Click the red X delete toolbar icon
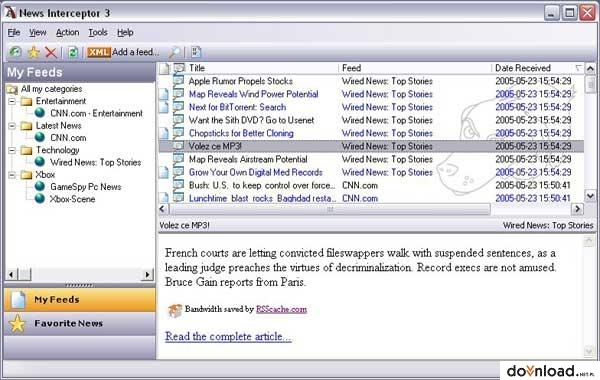The width and height of the screenshot is (600, 380). [51, 52]
